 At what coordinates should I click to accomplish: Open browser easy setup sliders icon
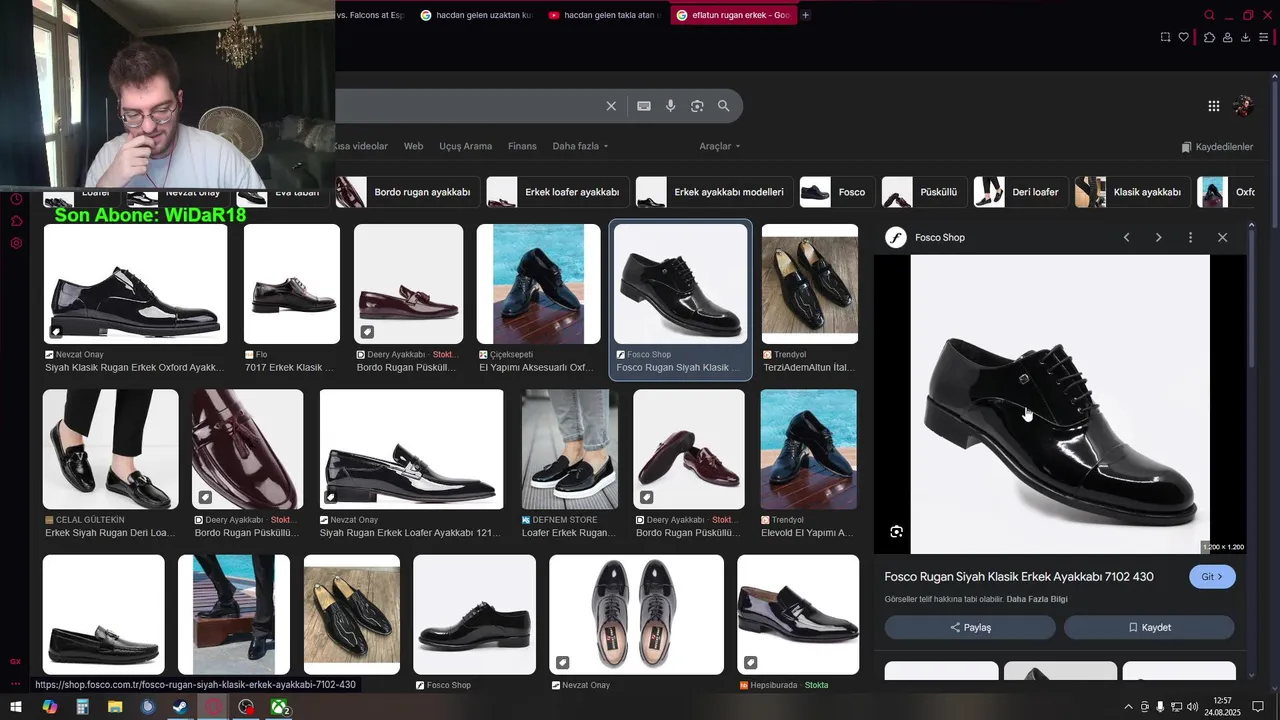pos(1264,37)
